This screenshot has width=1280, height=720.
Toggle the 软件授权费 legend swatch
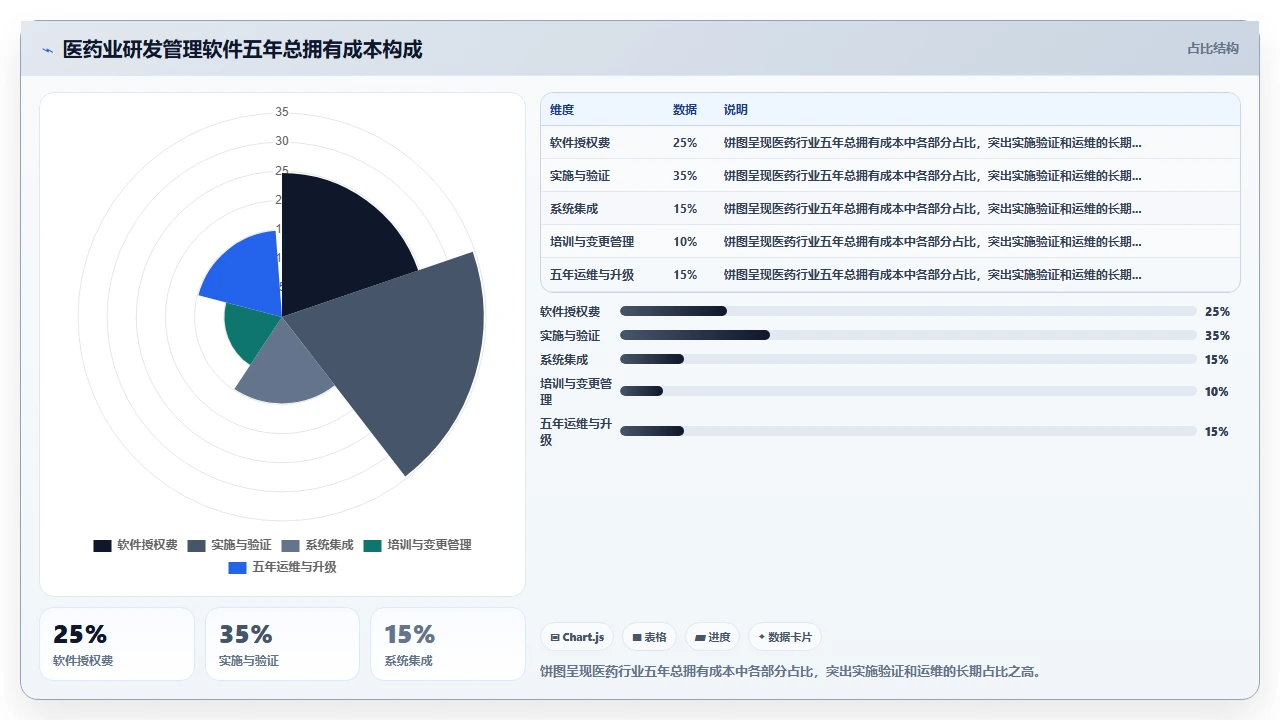(x=102, y=545)
